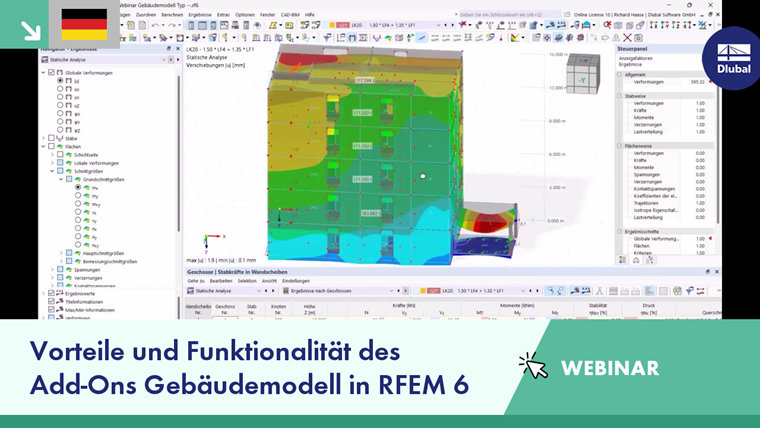Click the filter tab icon at Steuerpanel bottom

pyautogui.click(x=649, y=260)
